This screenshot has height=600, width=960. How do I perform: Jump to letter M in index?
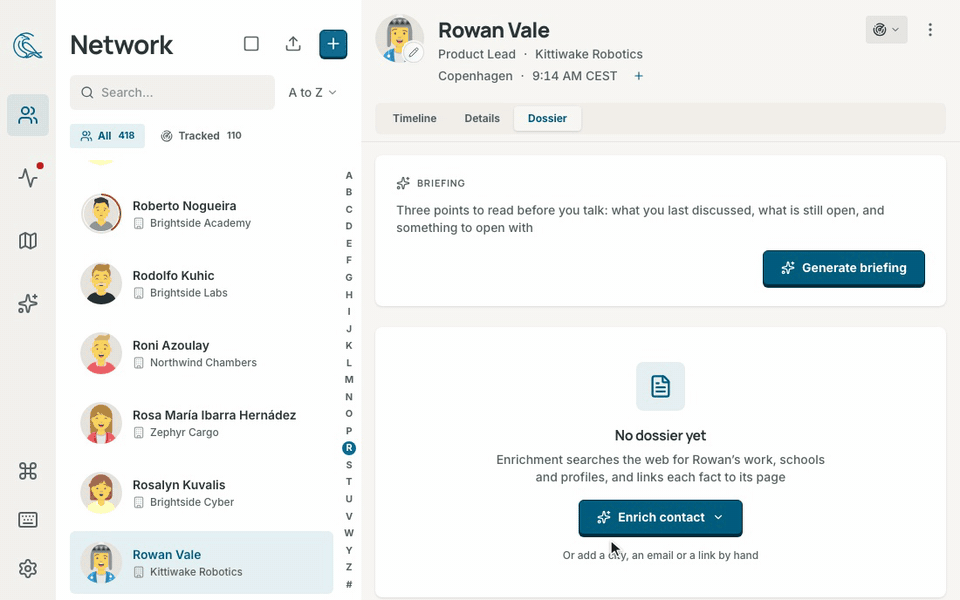point(349,380)
